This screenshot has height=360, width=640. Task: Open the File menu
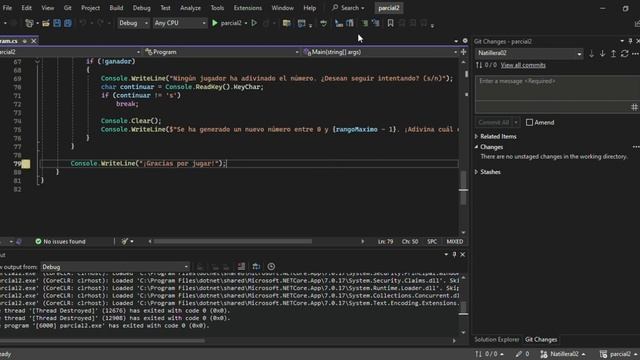pos(7,8)
